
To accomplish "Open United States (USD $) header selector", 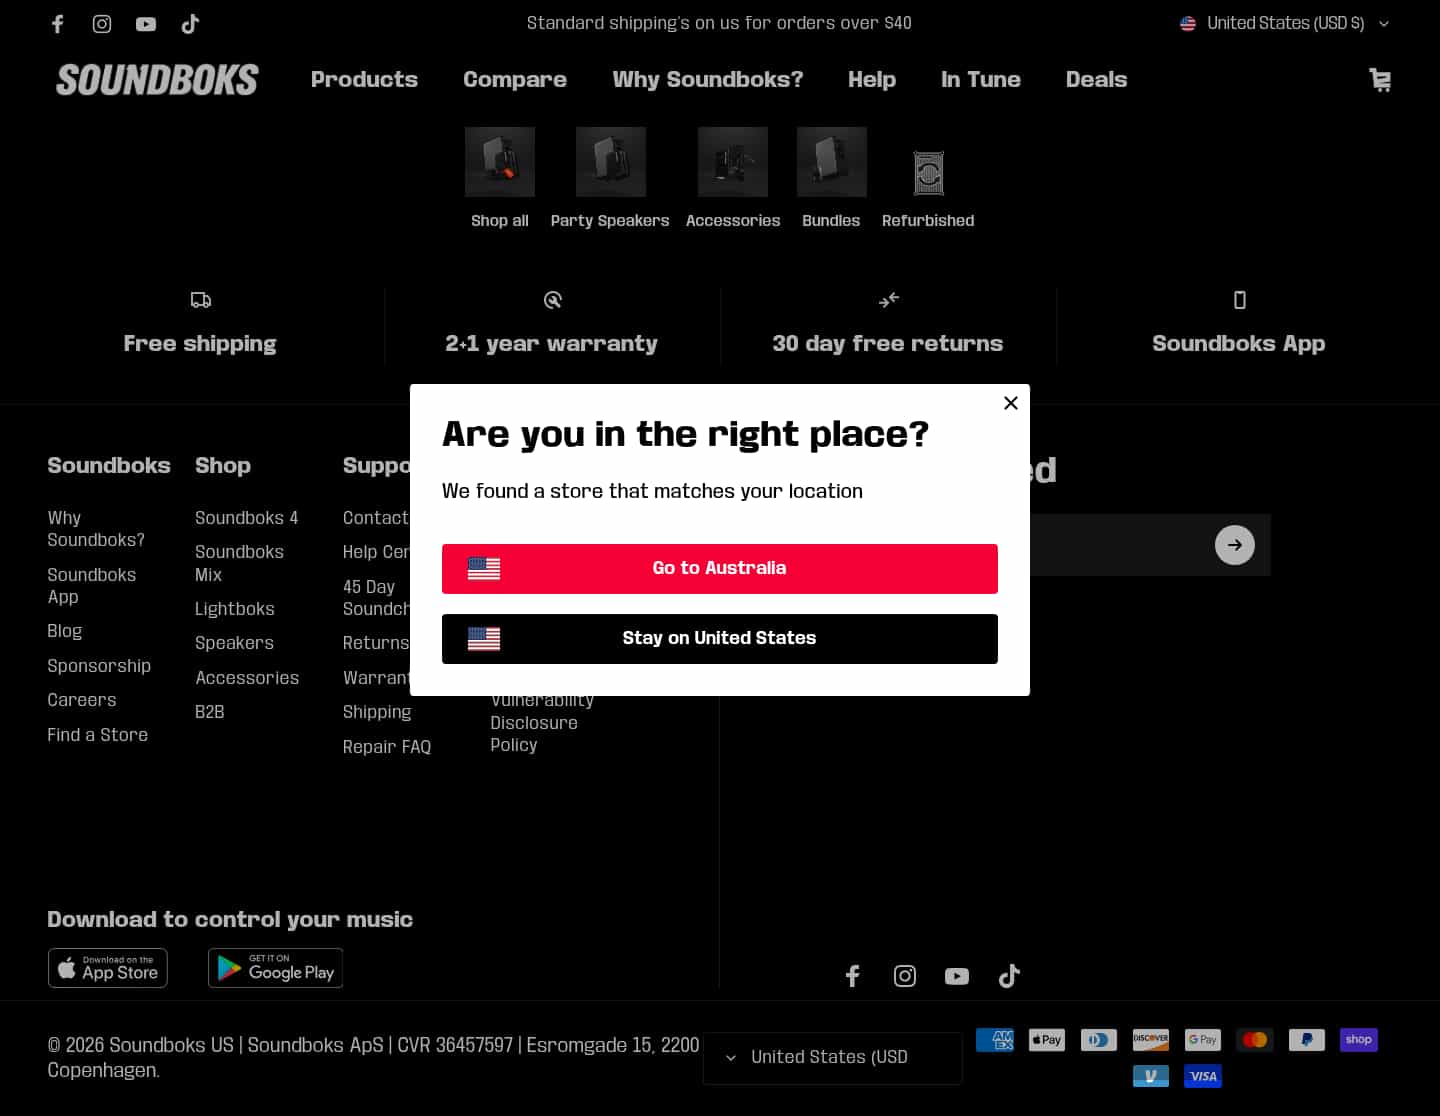I will pos(1285,23).
